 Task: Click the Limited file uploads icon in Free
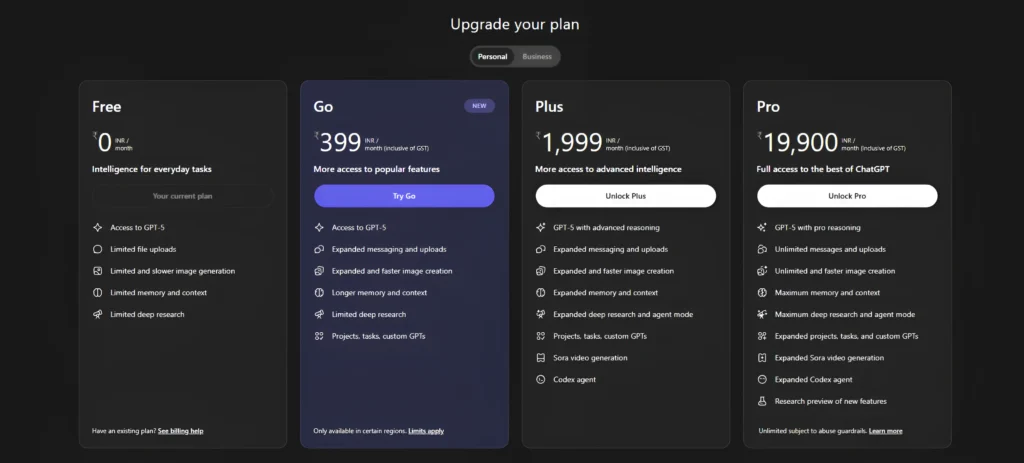click(x=98, y=249)
